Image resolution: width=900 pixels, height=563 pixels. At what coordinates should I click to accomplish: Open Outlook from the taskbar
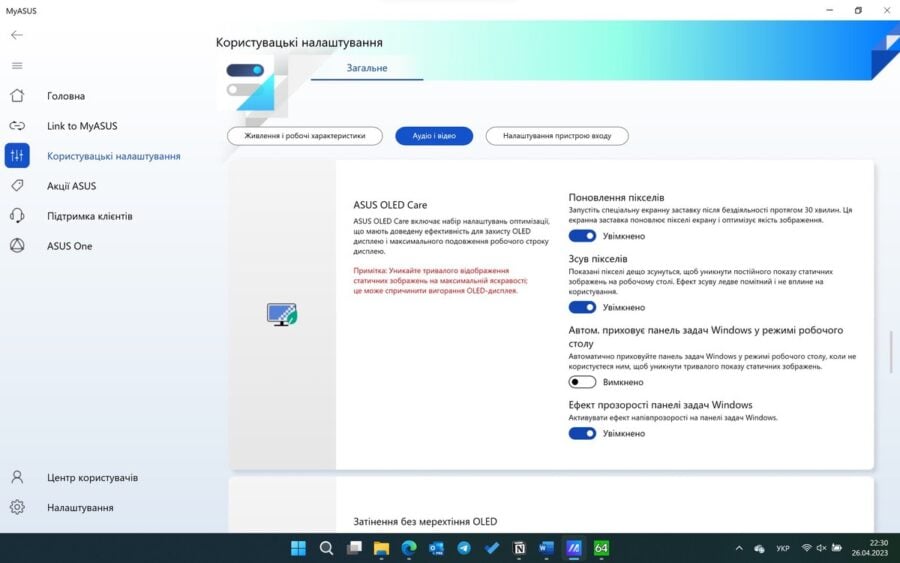(436, 549)
